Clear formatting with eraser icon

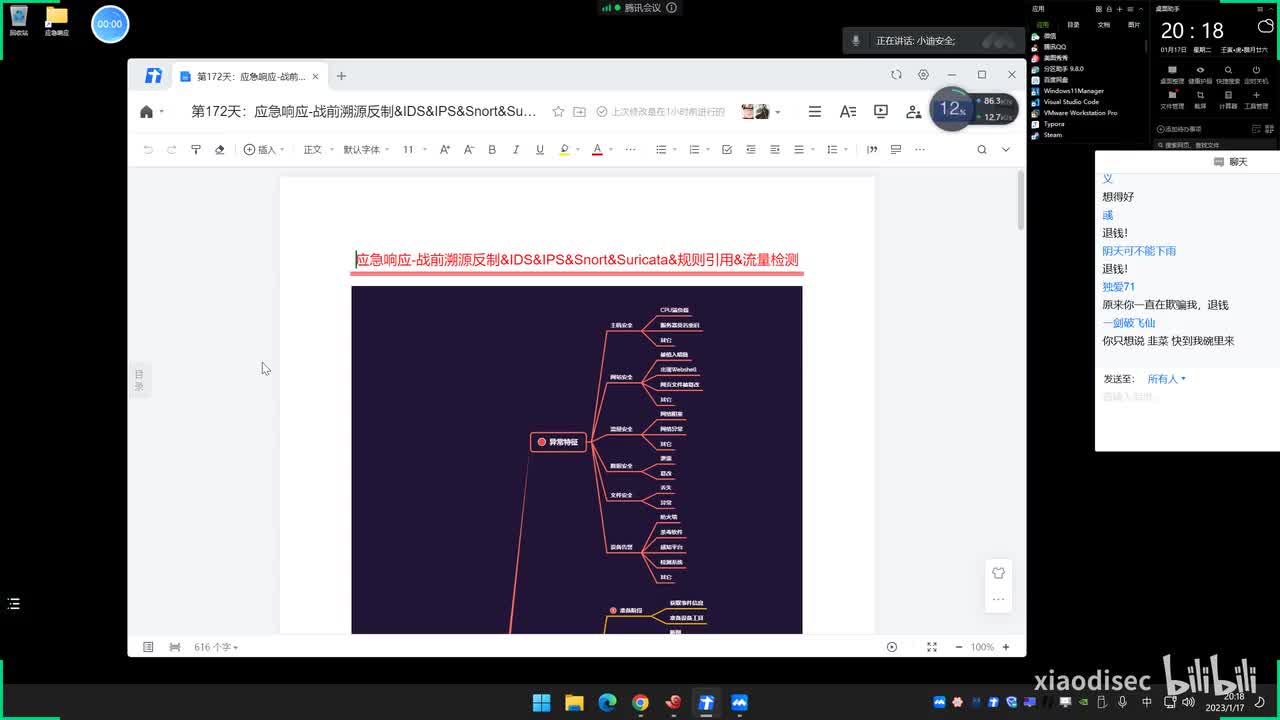coord(220,150)
